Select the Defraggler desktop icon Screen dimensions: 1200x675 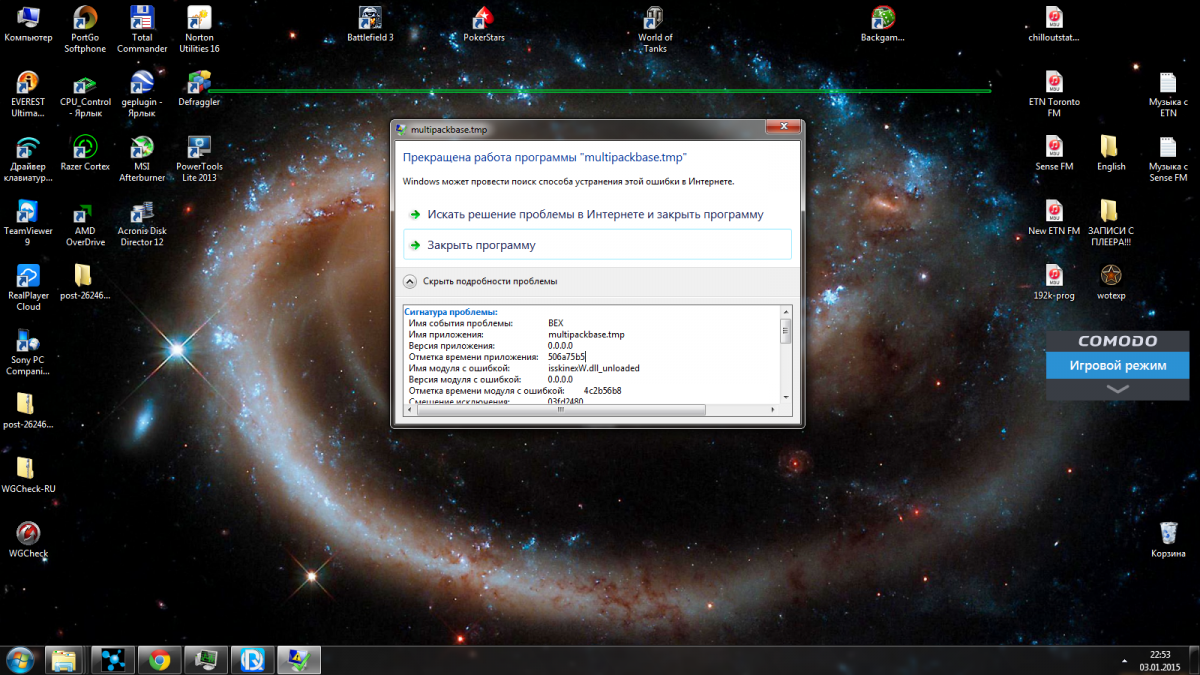tap(199, 83)
